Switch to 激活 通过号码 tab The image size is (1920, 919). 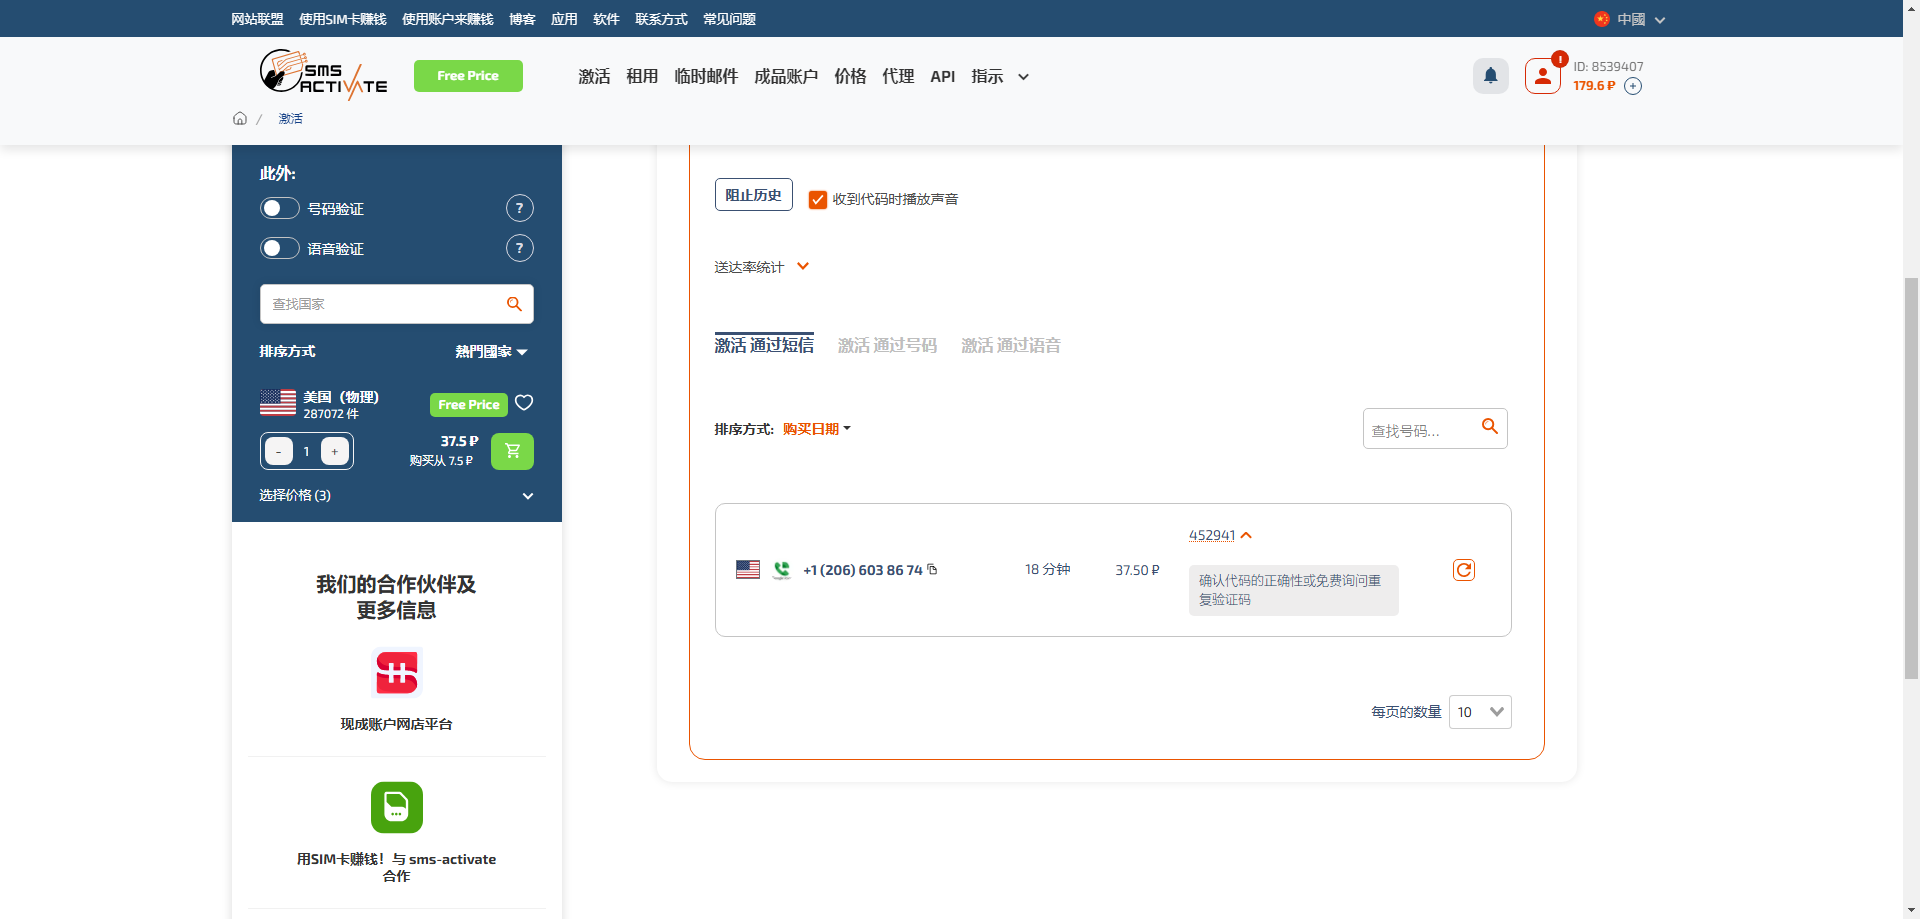tap(887, 345)
